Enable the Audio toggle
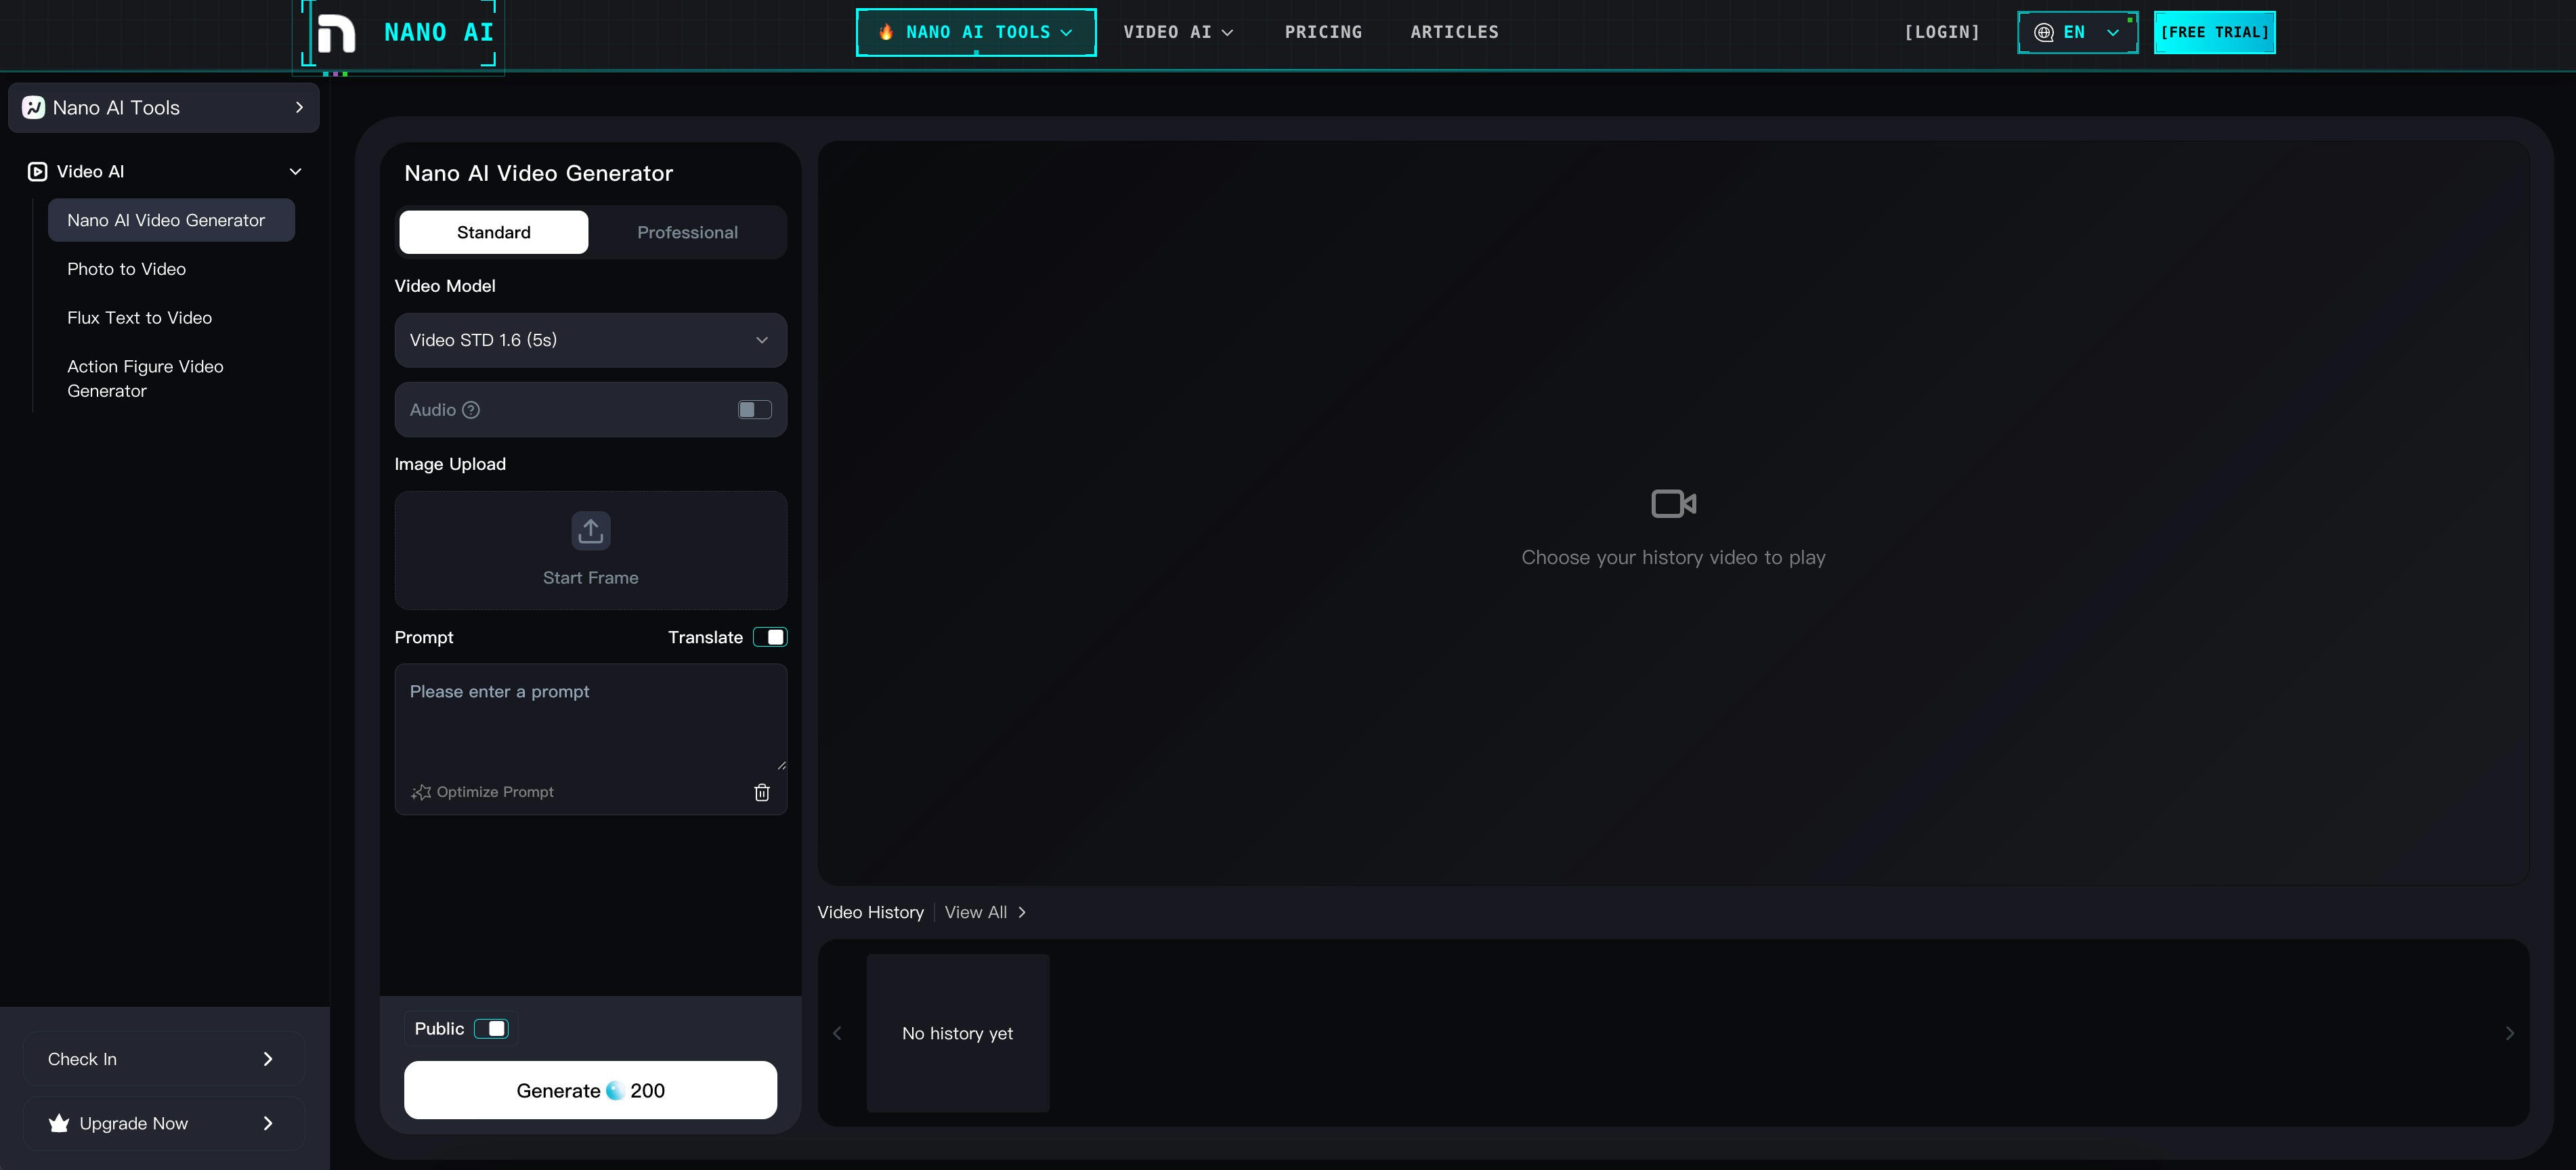 [754, 409]
